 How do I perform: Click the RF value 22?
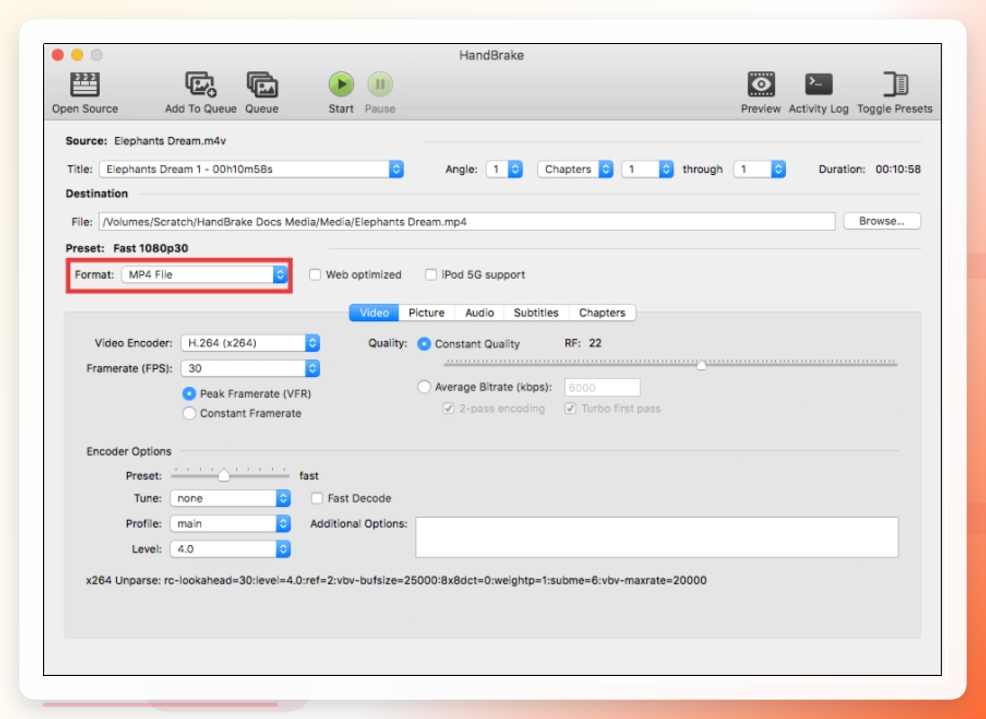[595, 343]
